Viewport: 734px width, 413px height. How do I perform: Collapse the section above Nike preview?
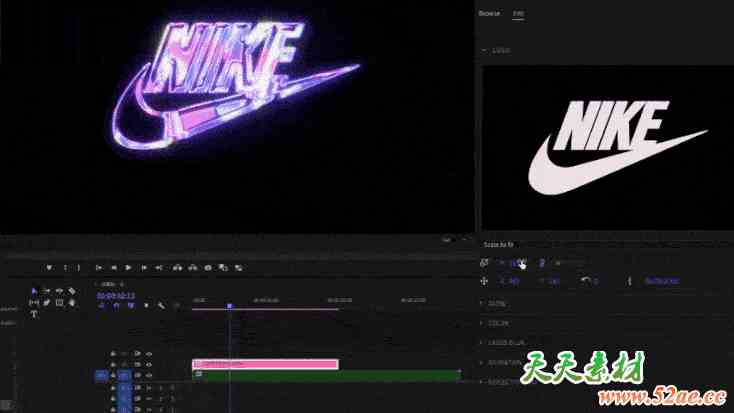(484, 50)
